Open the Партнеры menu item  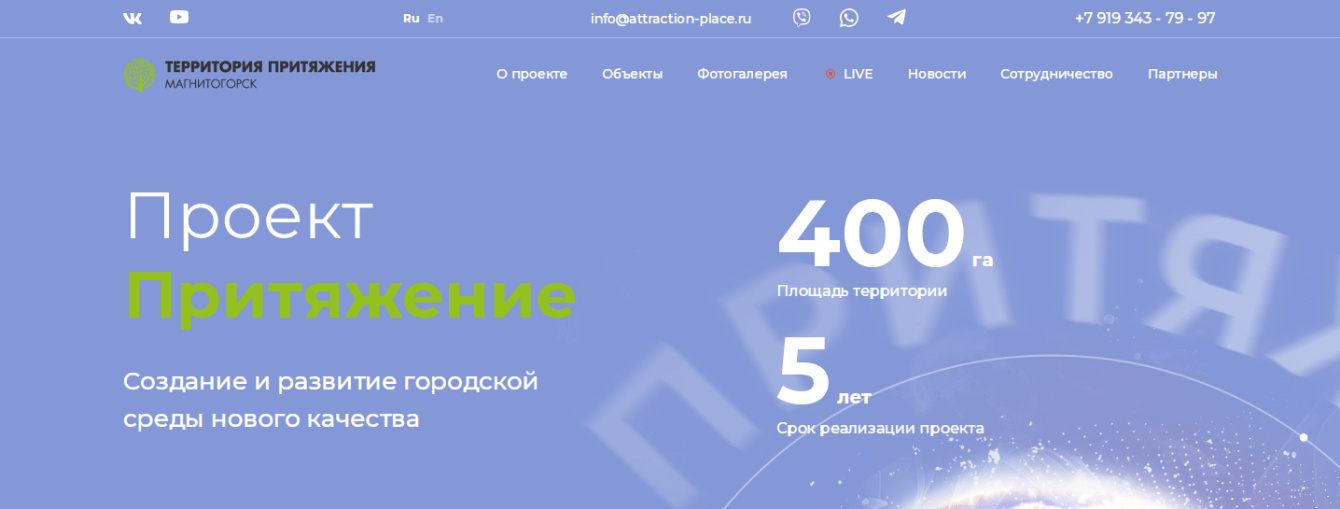1183,74
